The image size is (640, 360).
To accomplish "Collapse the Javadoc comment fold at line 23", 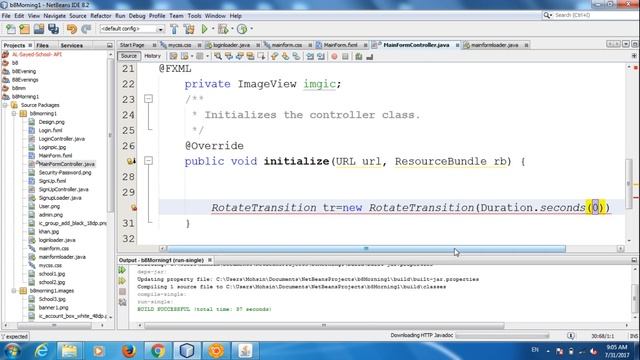I will click(149, 99).
